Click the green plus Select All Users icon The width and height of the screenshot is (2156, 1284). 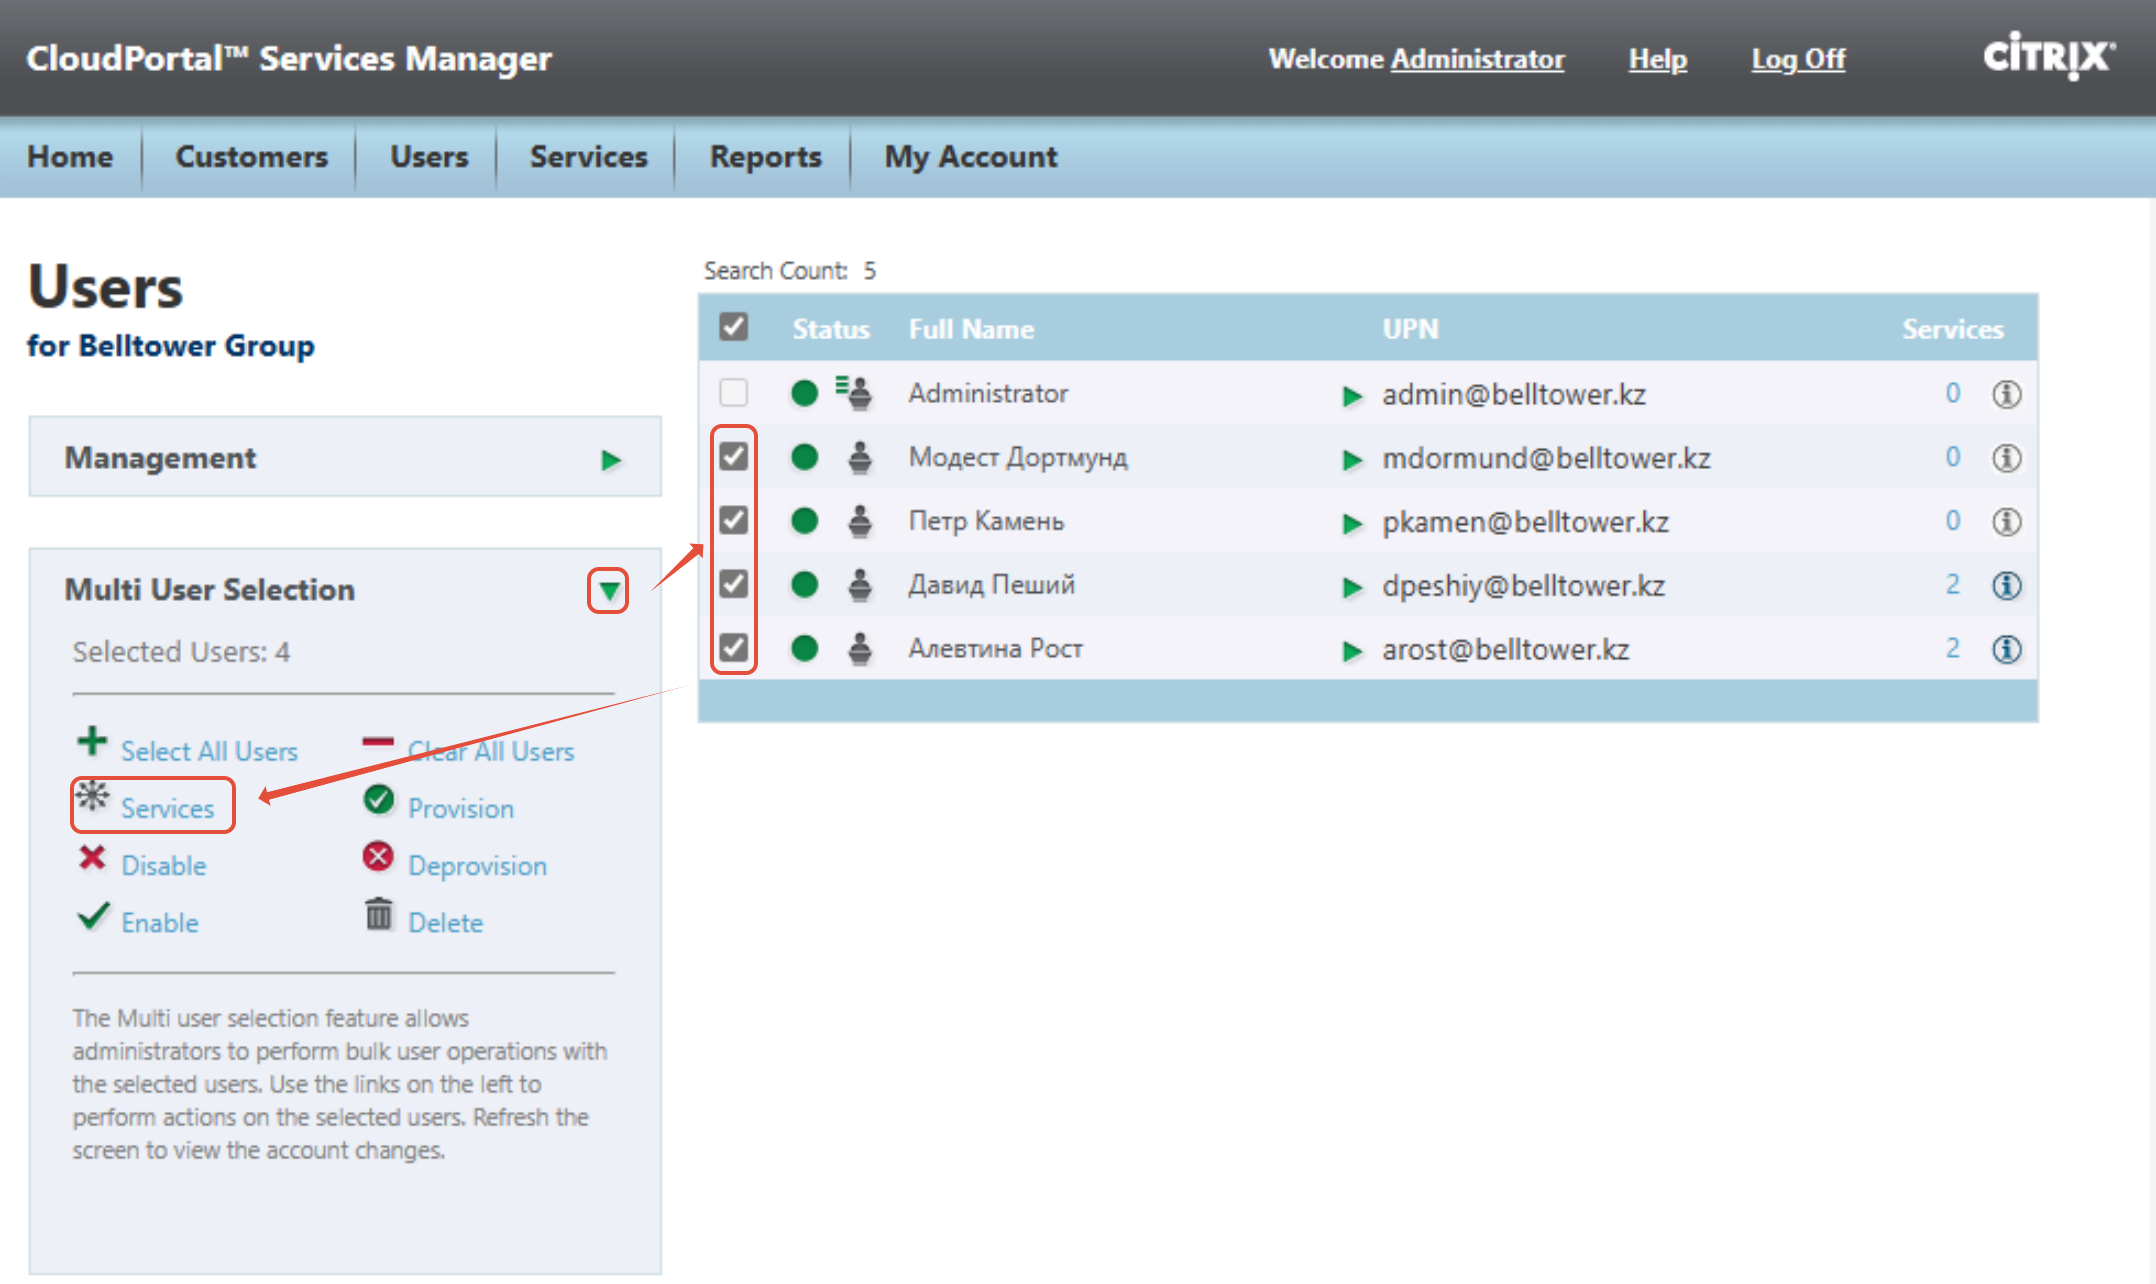pyautogui.click(x=92, y=741)
